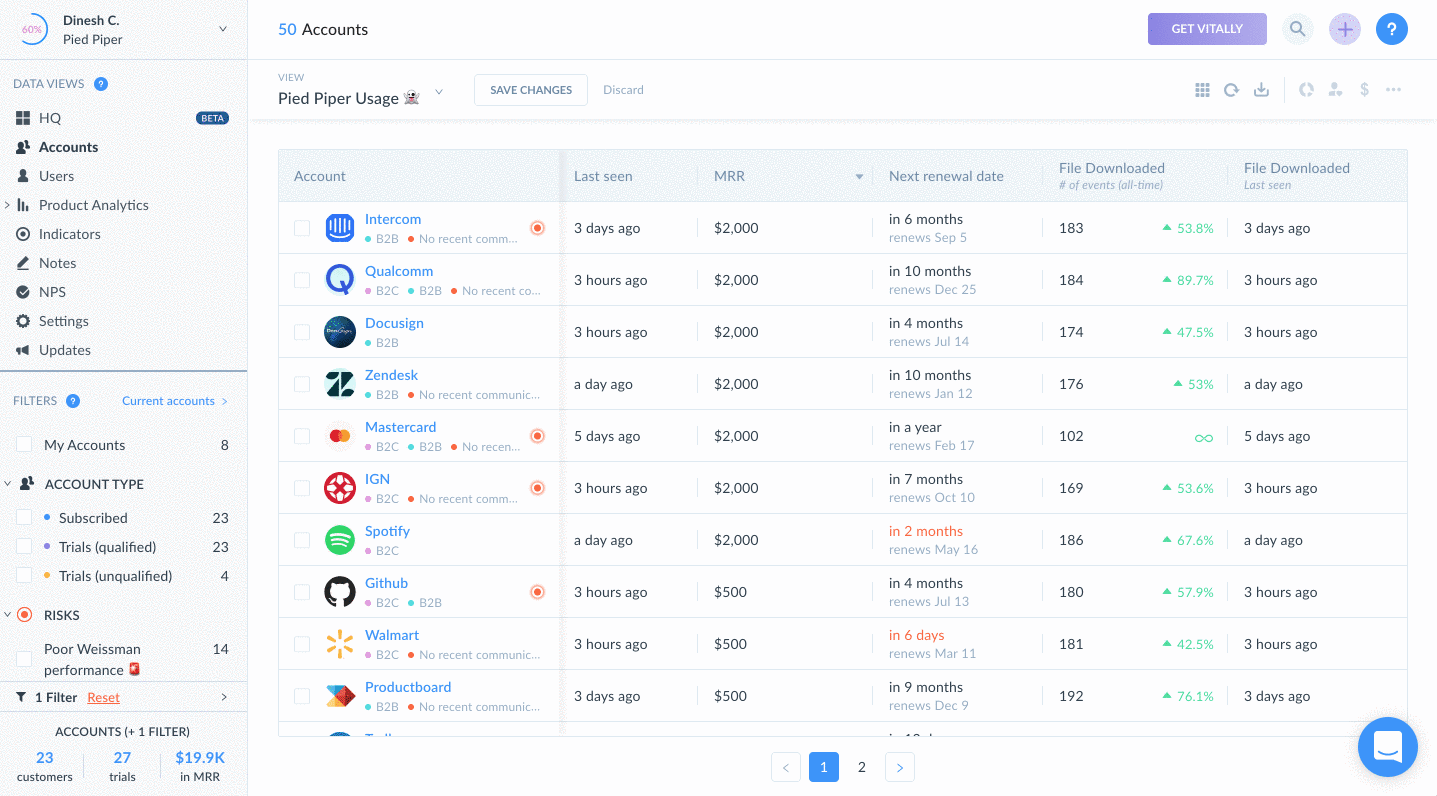Click the Walmart logo

click(340, 644)
